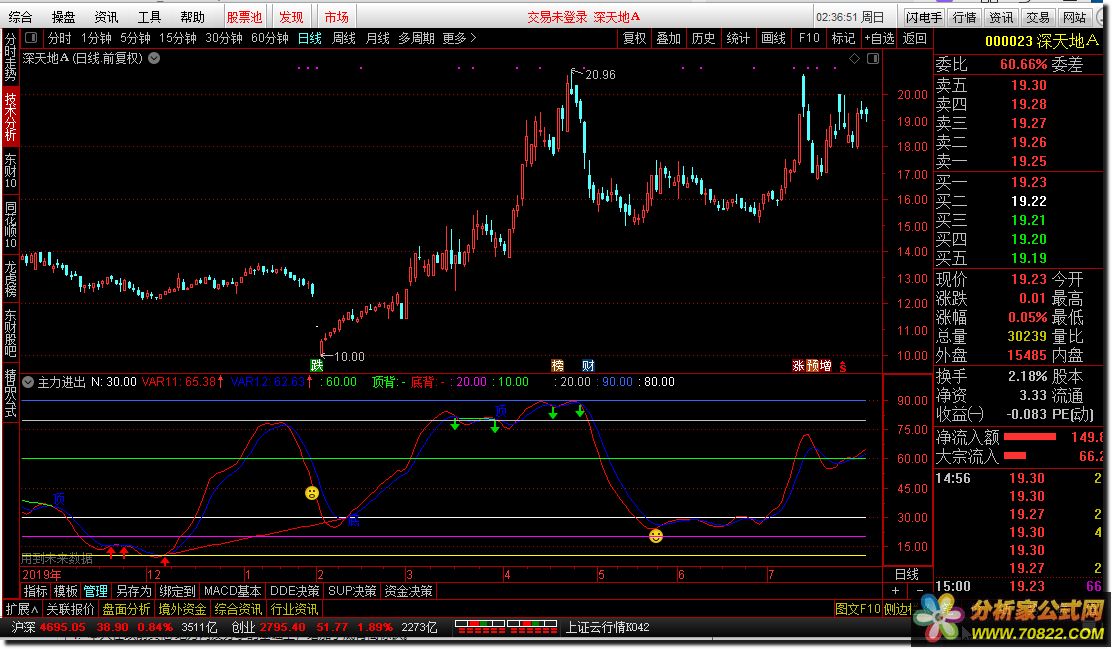The height and width of the screenshot is (649, 1113).
Task: Zoom in chart with plus button
Action: [896, 591]
